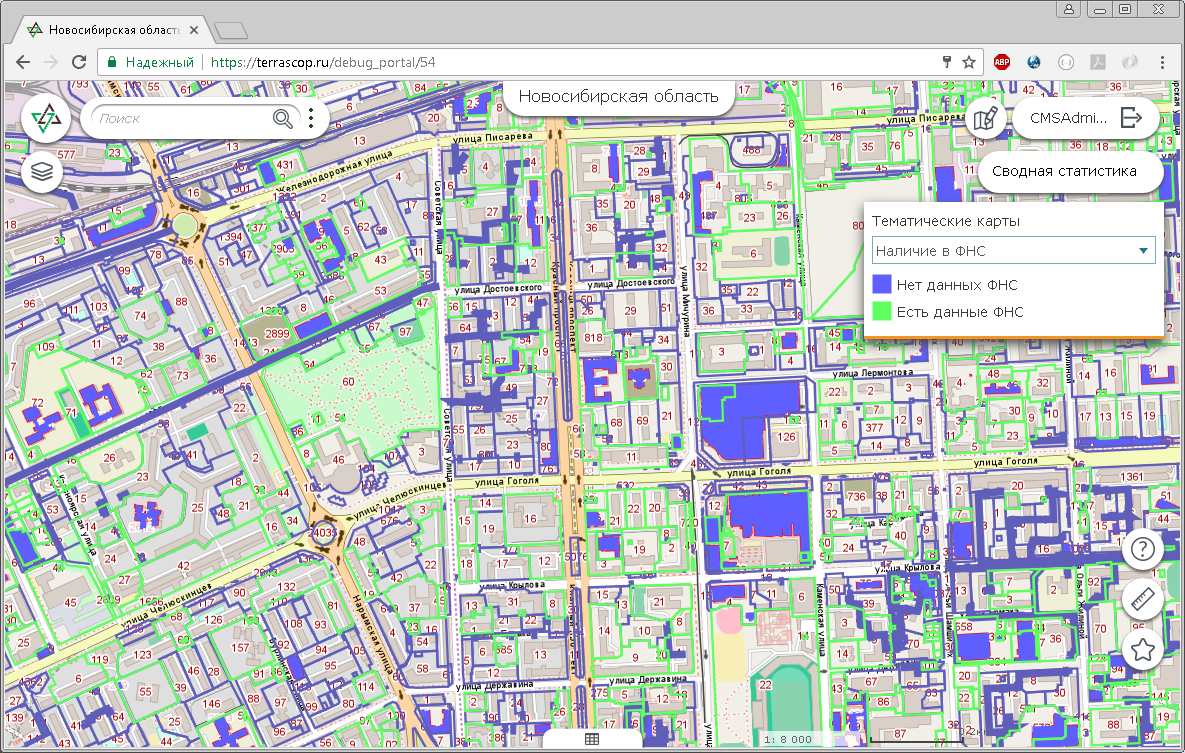Image resolution: width=1185 pixels, height=753 pixels.
Task: Open the help question mark button
Action: [x=1142, y=548]
